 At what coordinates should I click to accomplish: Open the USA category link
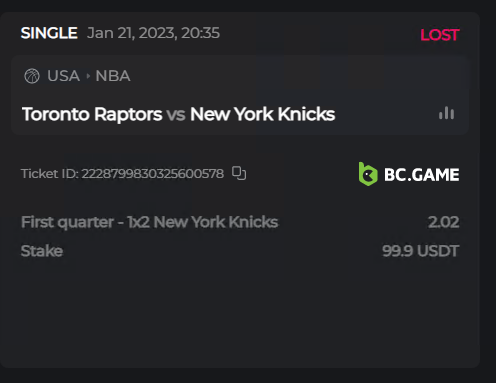click(63, 76)
